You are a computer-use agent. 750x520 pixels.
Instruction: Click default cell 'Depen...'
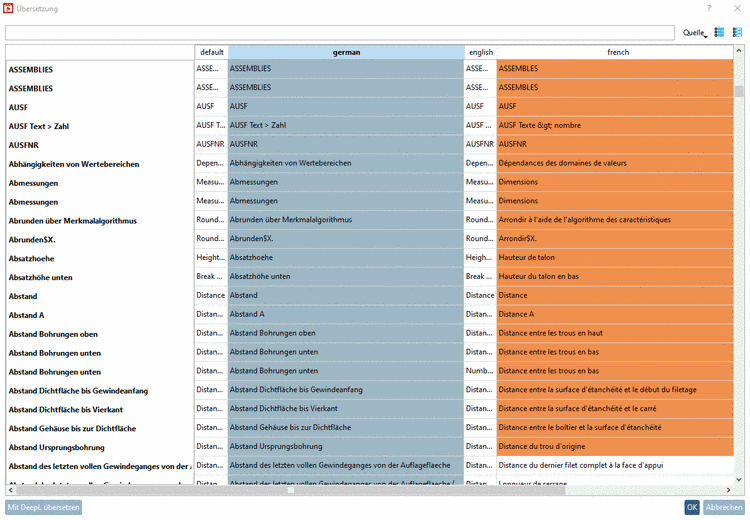(211, 163)
